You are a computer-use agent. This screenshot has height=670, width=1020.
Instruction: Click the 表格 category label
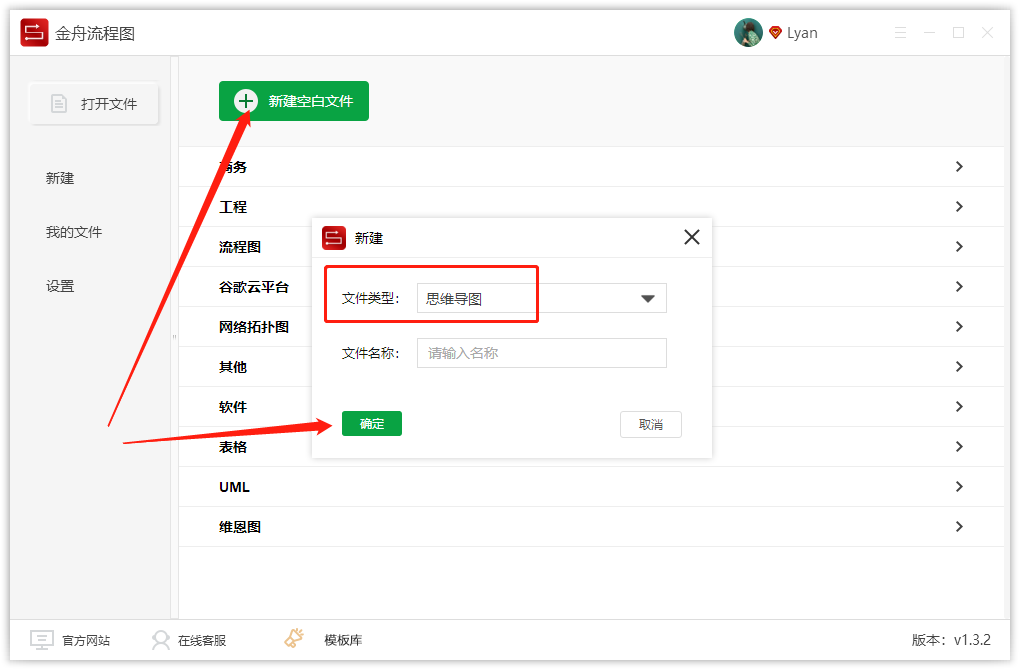[x=233, y=447]
